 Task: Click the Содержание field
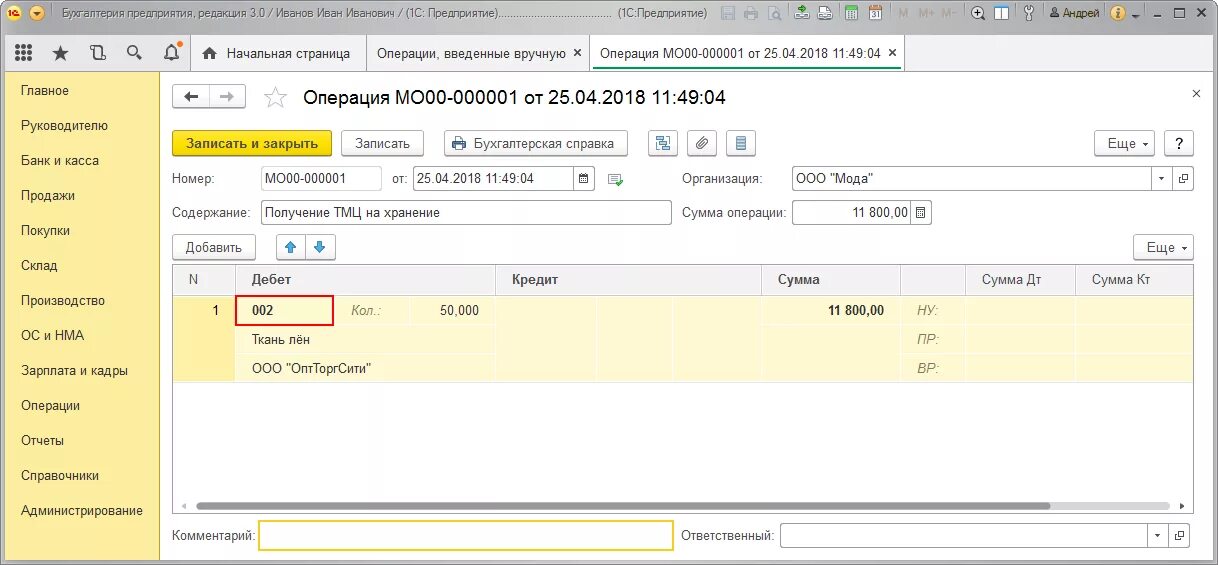pos(466,213)
